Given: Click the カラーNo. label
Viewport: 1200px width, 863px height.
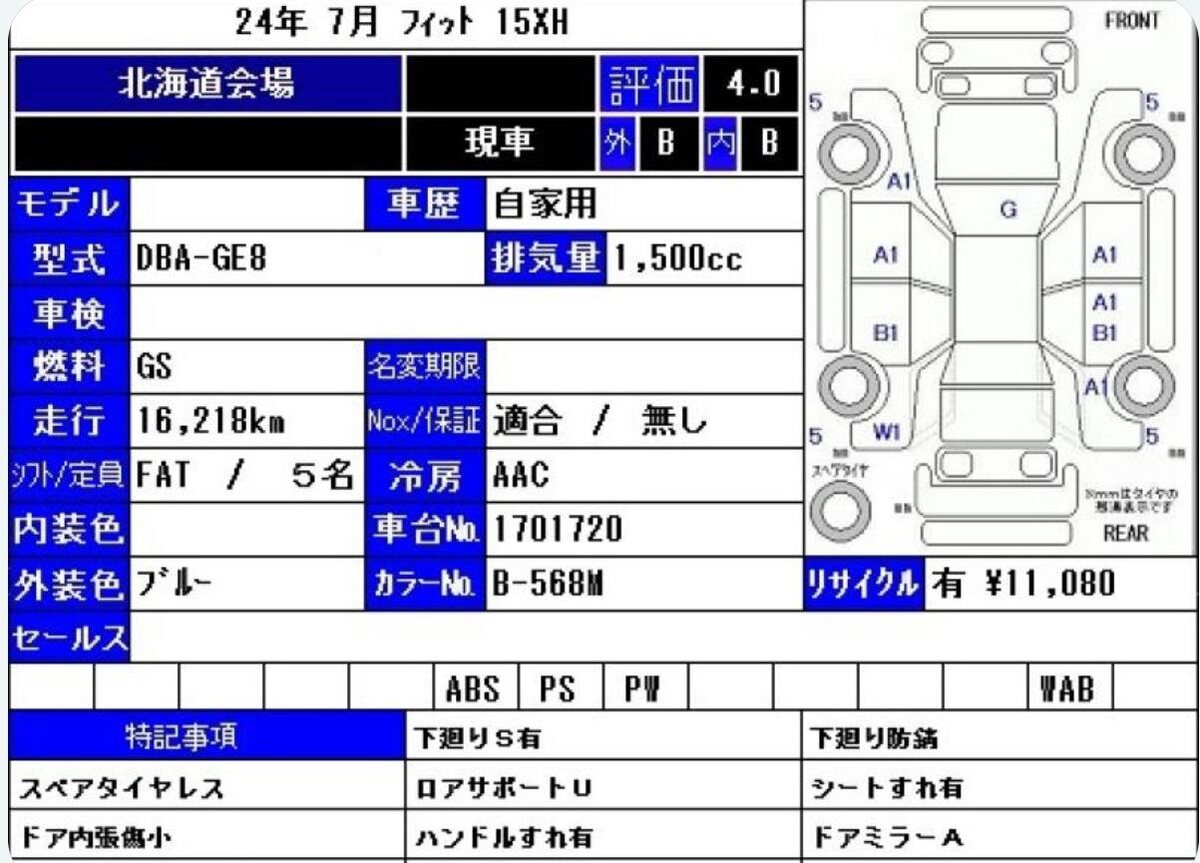Looking at the screenshot, I should pyautogui.click(x=425, y=584).
